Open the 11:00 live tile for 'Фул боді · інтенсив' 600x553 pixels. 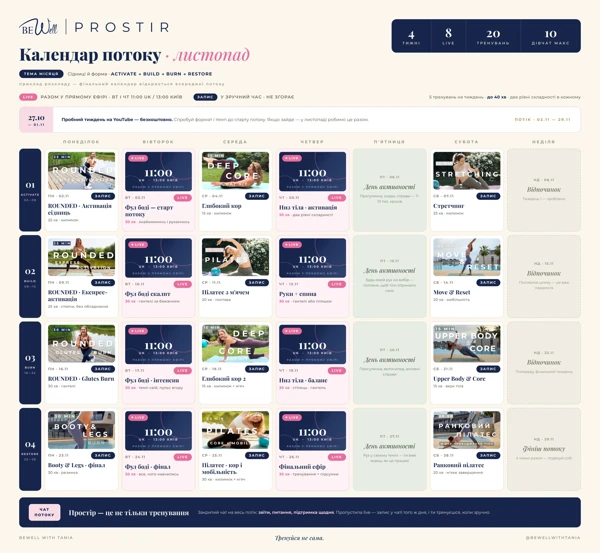158,344
